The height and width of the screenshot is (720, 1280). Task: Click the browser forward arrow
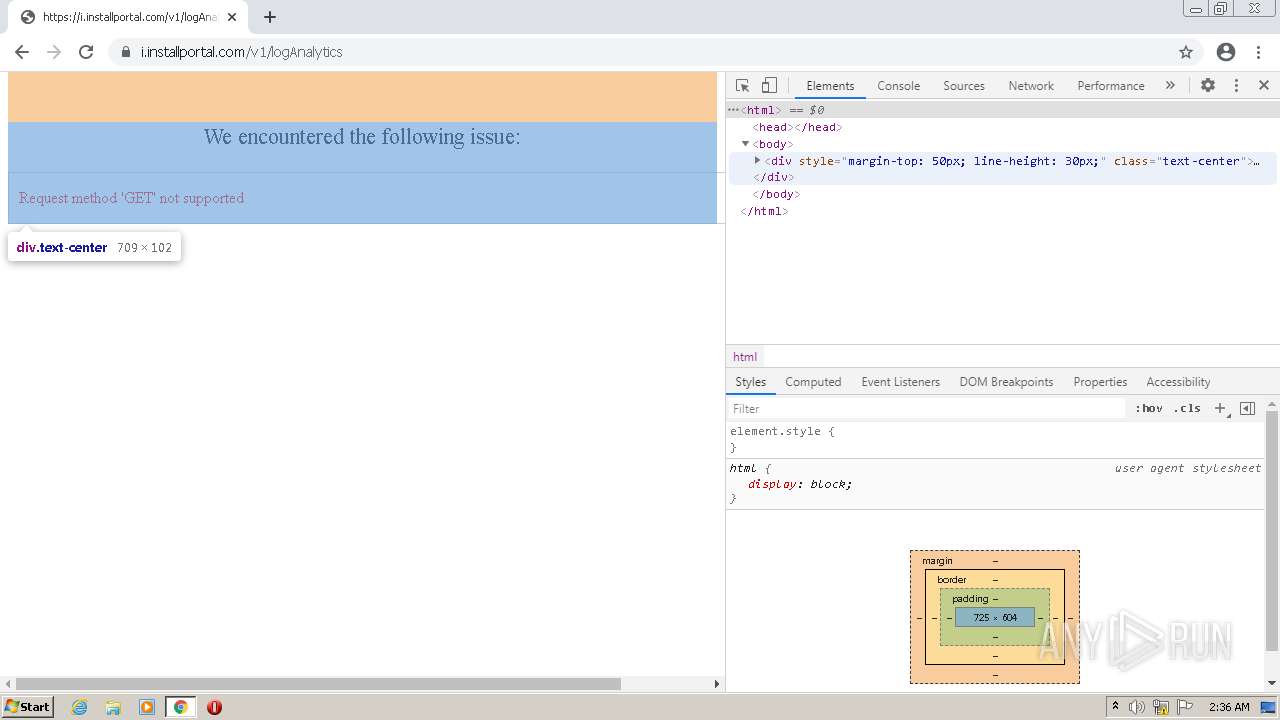coord(54,52)
